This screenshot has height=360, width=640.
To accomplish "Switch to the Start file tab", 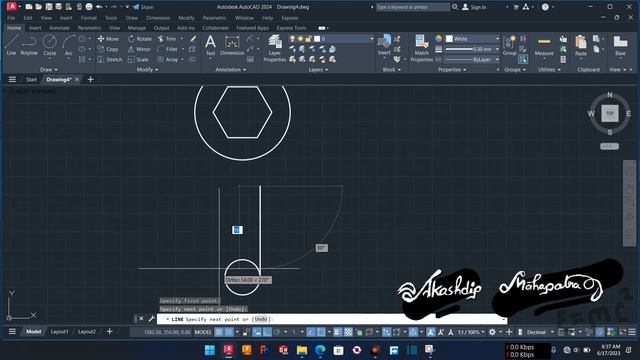I will (x=31, y=80).
